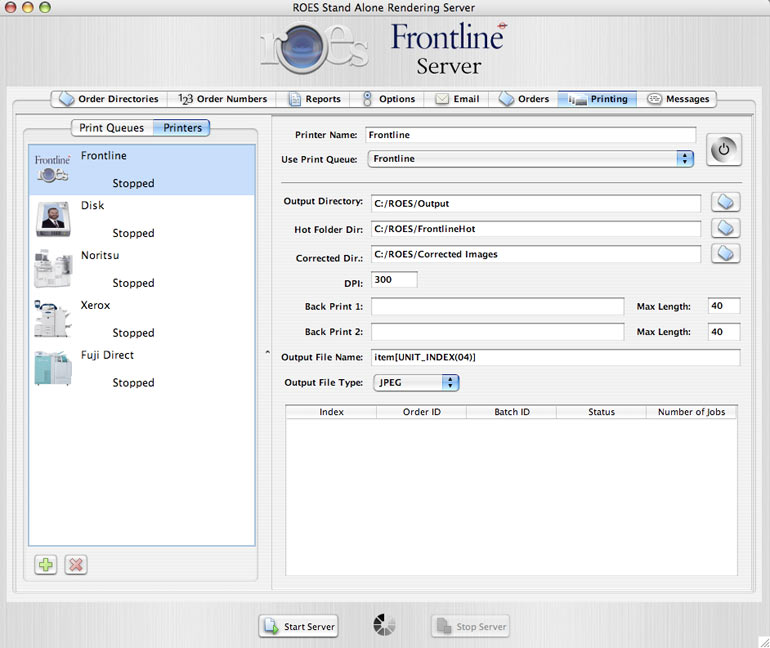This screenshot has height=648, width=770.
Task: Click the Hot Folder Dir path field
Action: (x=536, y=229)
